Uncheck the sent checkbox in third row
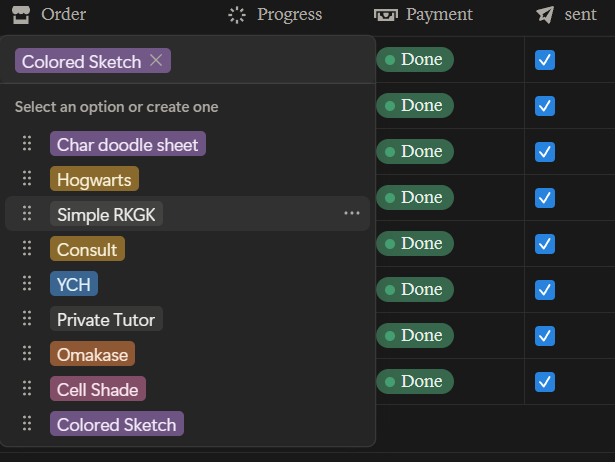The image size is (615, 462). 545,152
